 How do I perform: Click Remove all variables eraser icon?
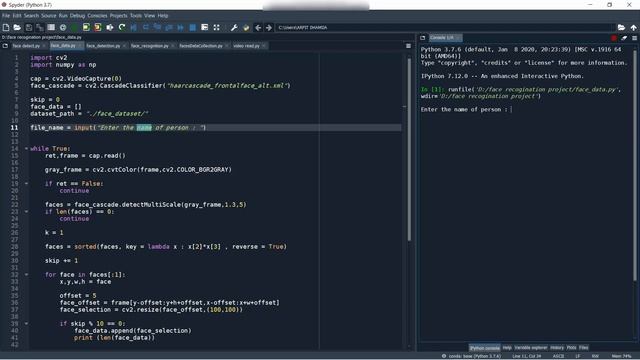(624, 38)
